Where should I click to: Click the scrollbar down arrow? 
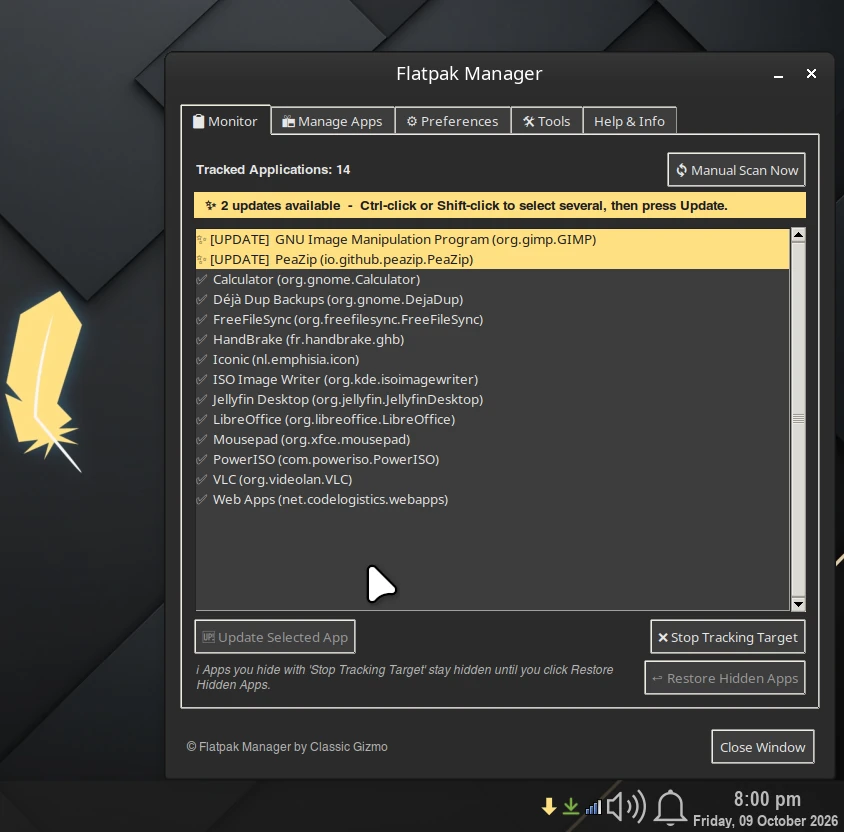click(798, 604)
